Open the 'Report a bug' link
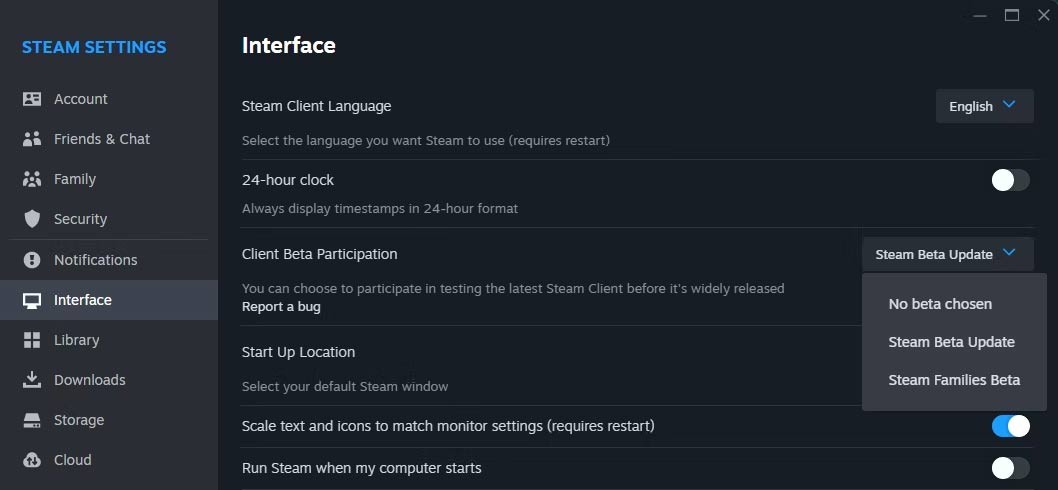The image size is (1058, 490). click(281, 307)
